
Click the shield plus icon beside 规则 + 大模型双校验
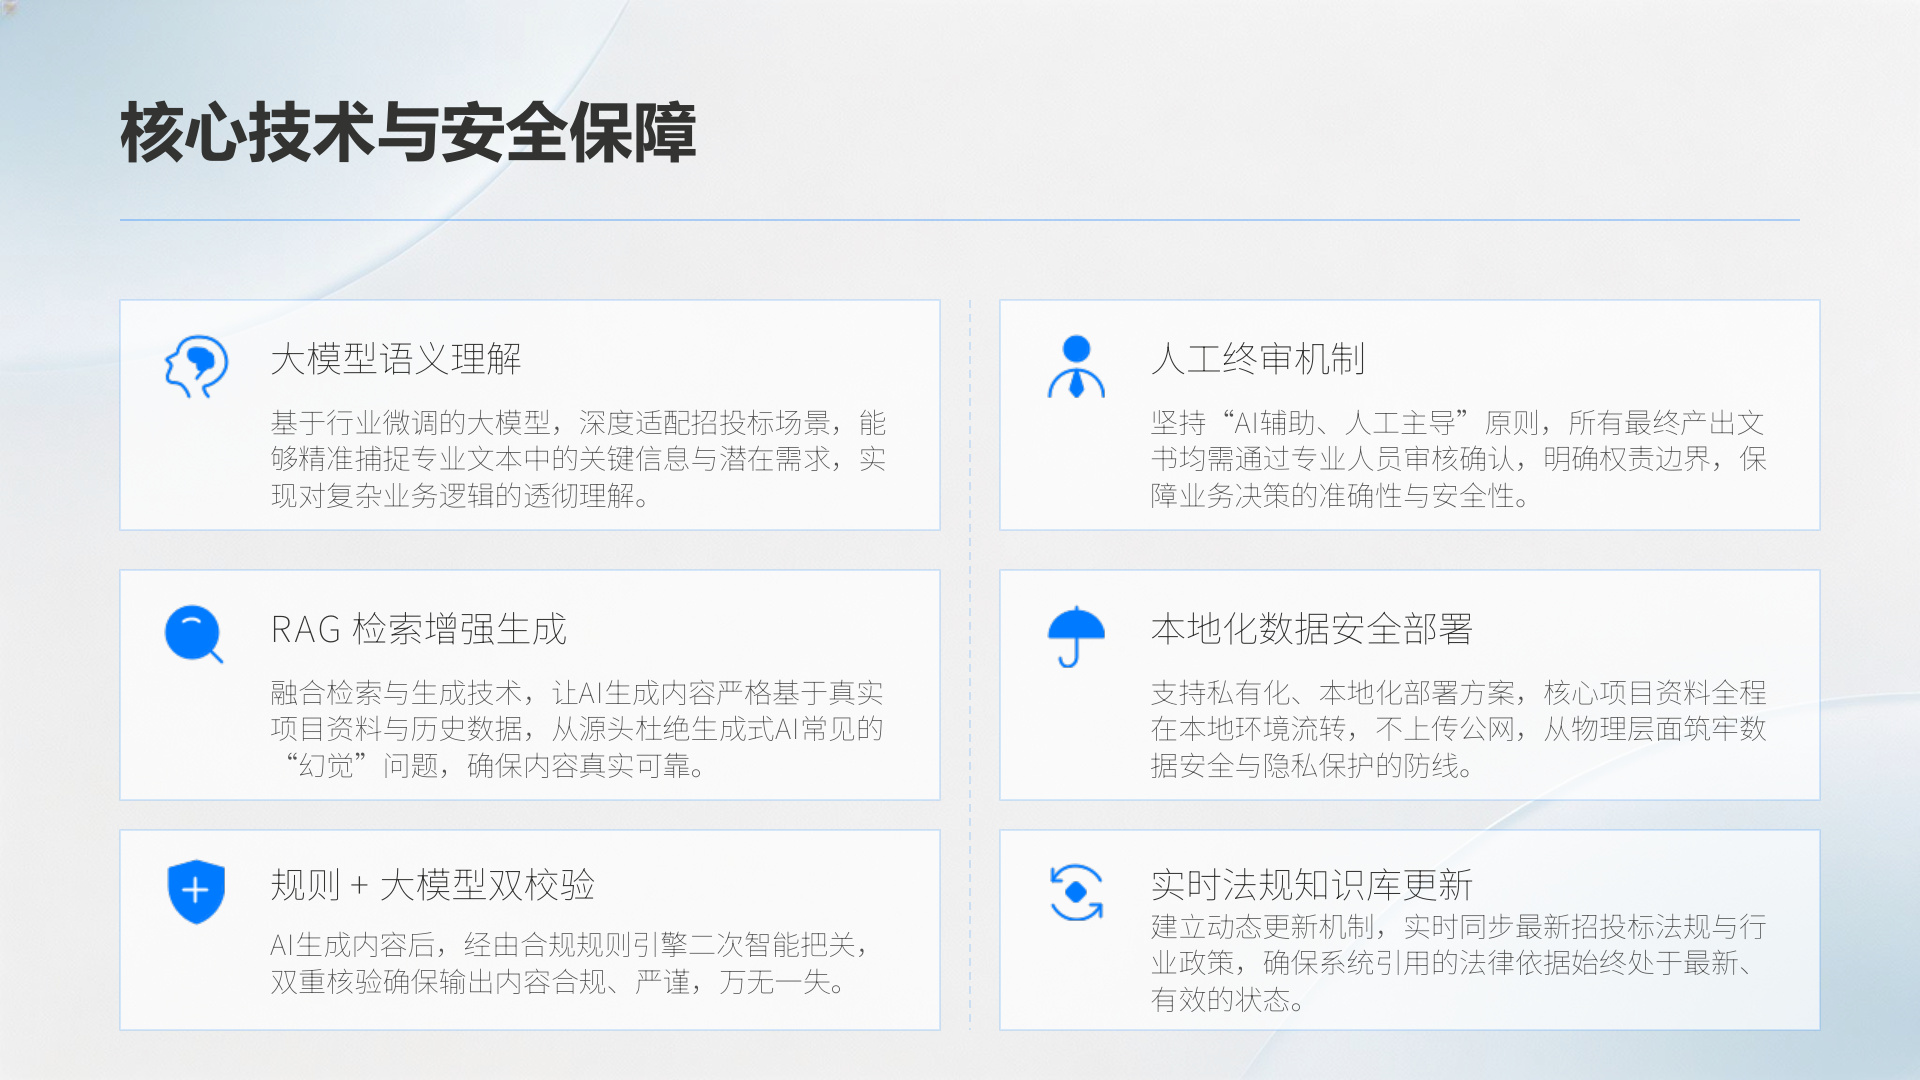(x=196, y=891)
